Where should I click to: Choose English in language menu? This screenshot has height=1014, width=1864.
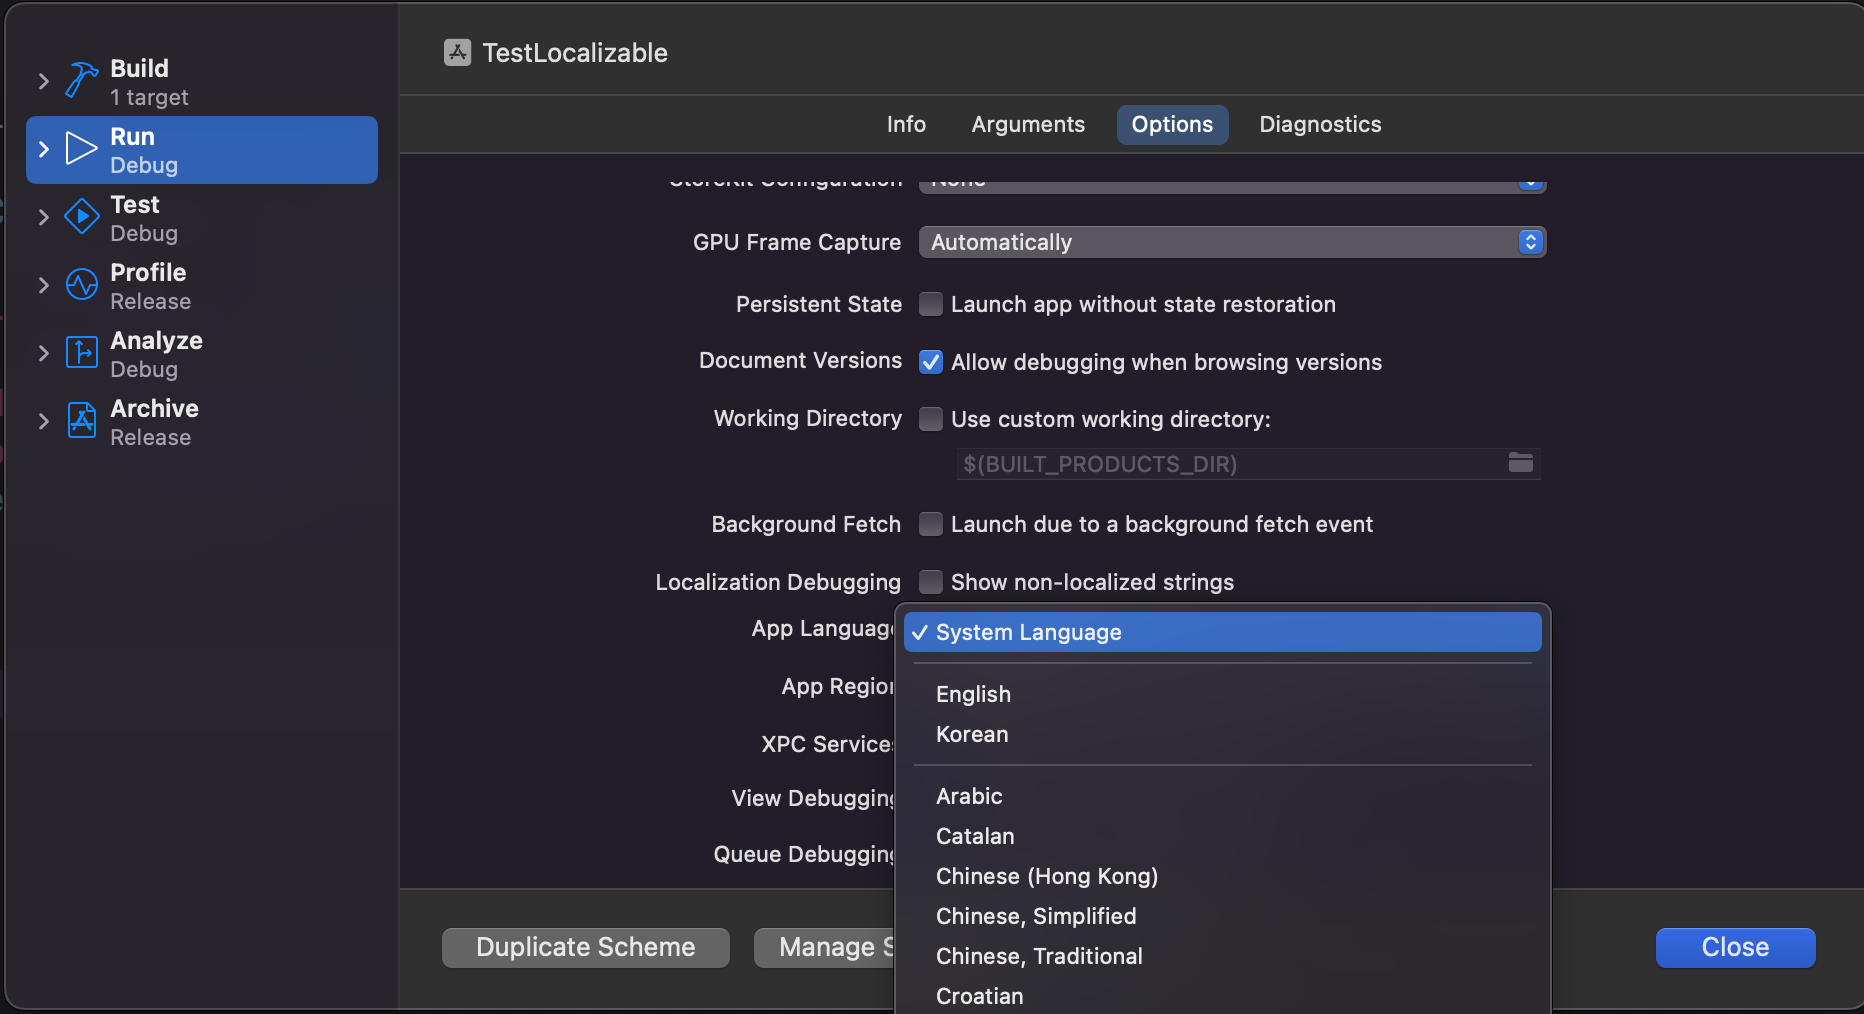click(x=1222, y=694)
